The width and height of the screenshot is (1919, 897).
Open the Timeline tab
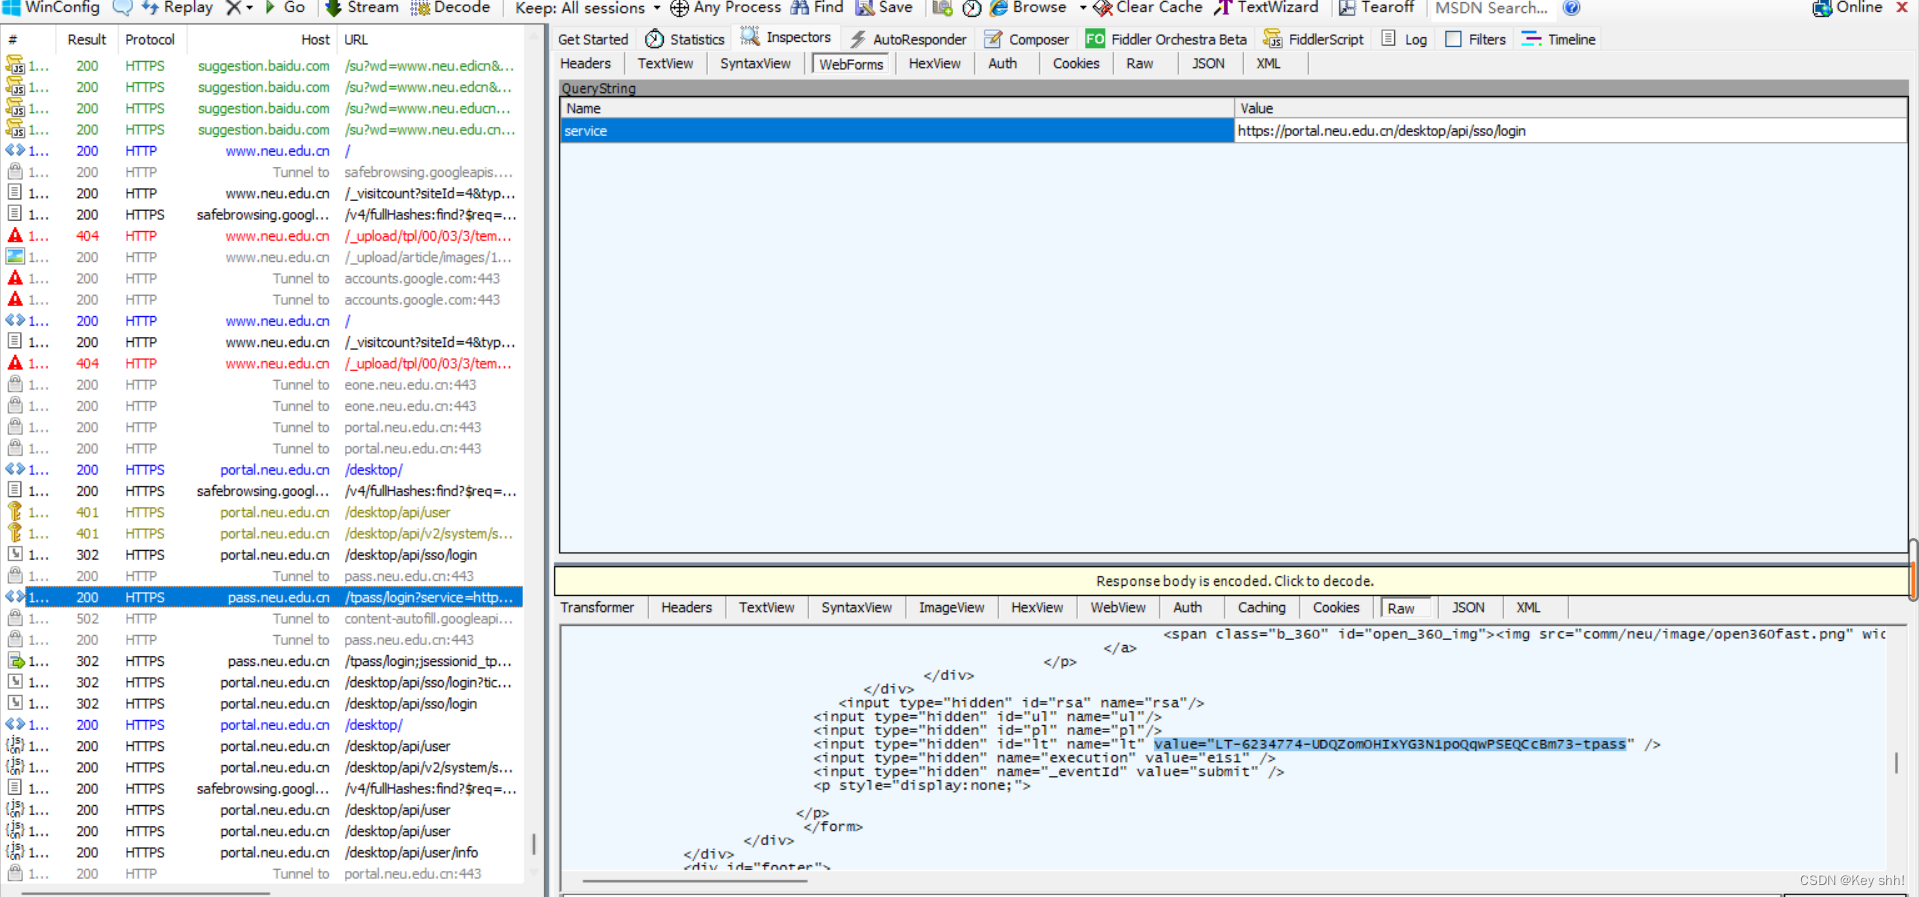click(x=1559, y=39)
